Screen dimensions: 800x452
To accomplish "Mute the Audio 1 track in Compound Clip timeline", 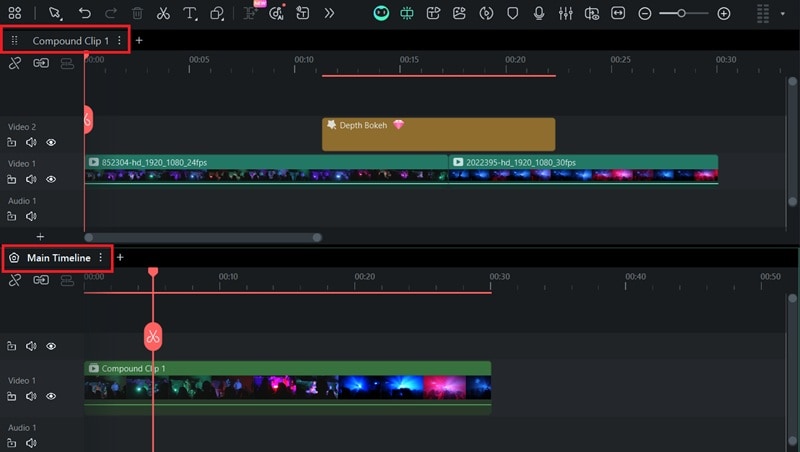I will pyautogui.click(x=31, y=216).
